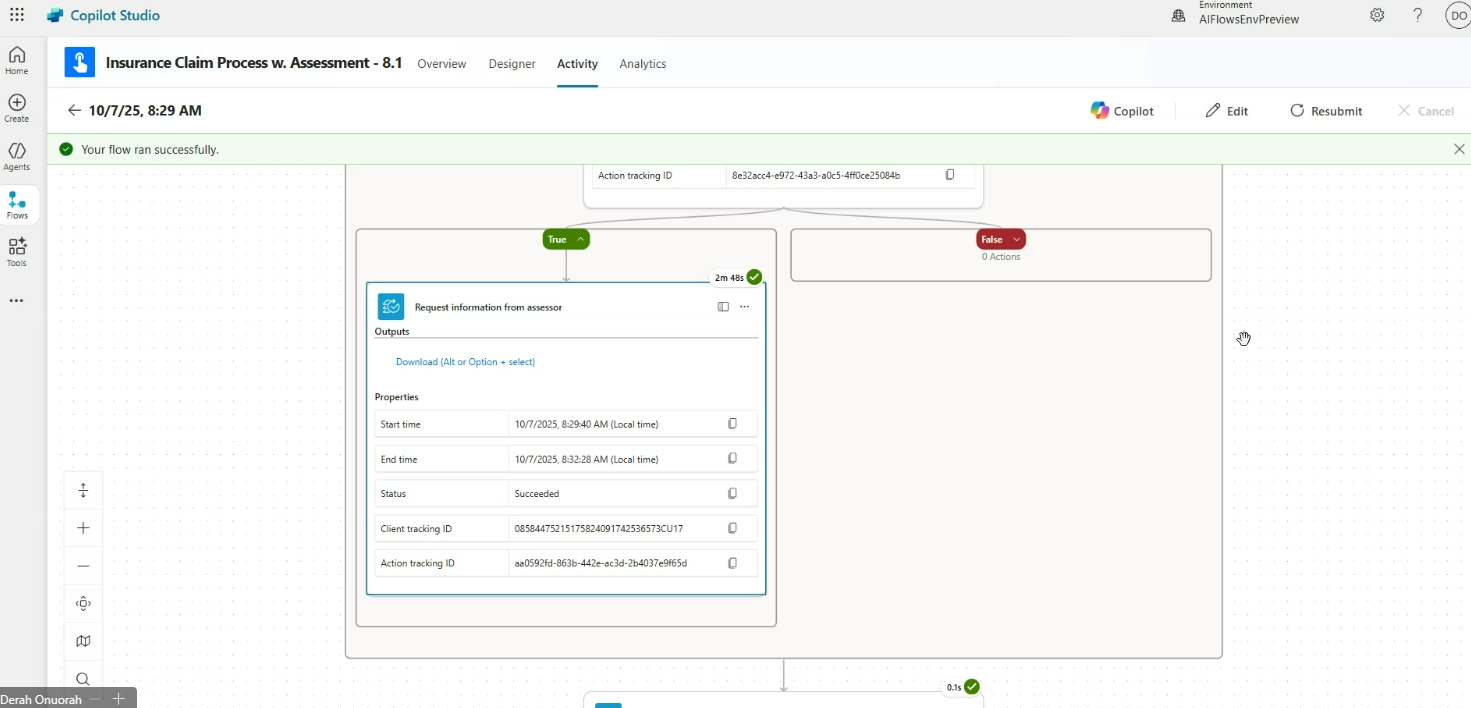Collapse the True branch
1471x708 pixels.
tap(580, 240)
